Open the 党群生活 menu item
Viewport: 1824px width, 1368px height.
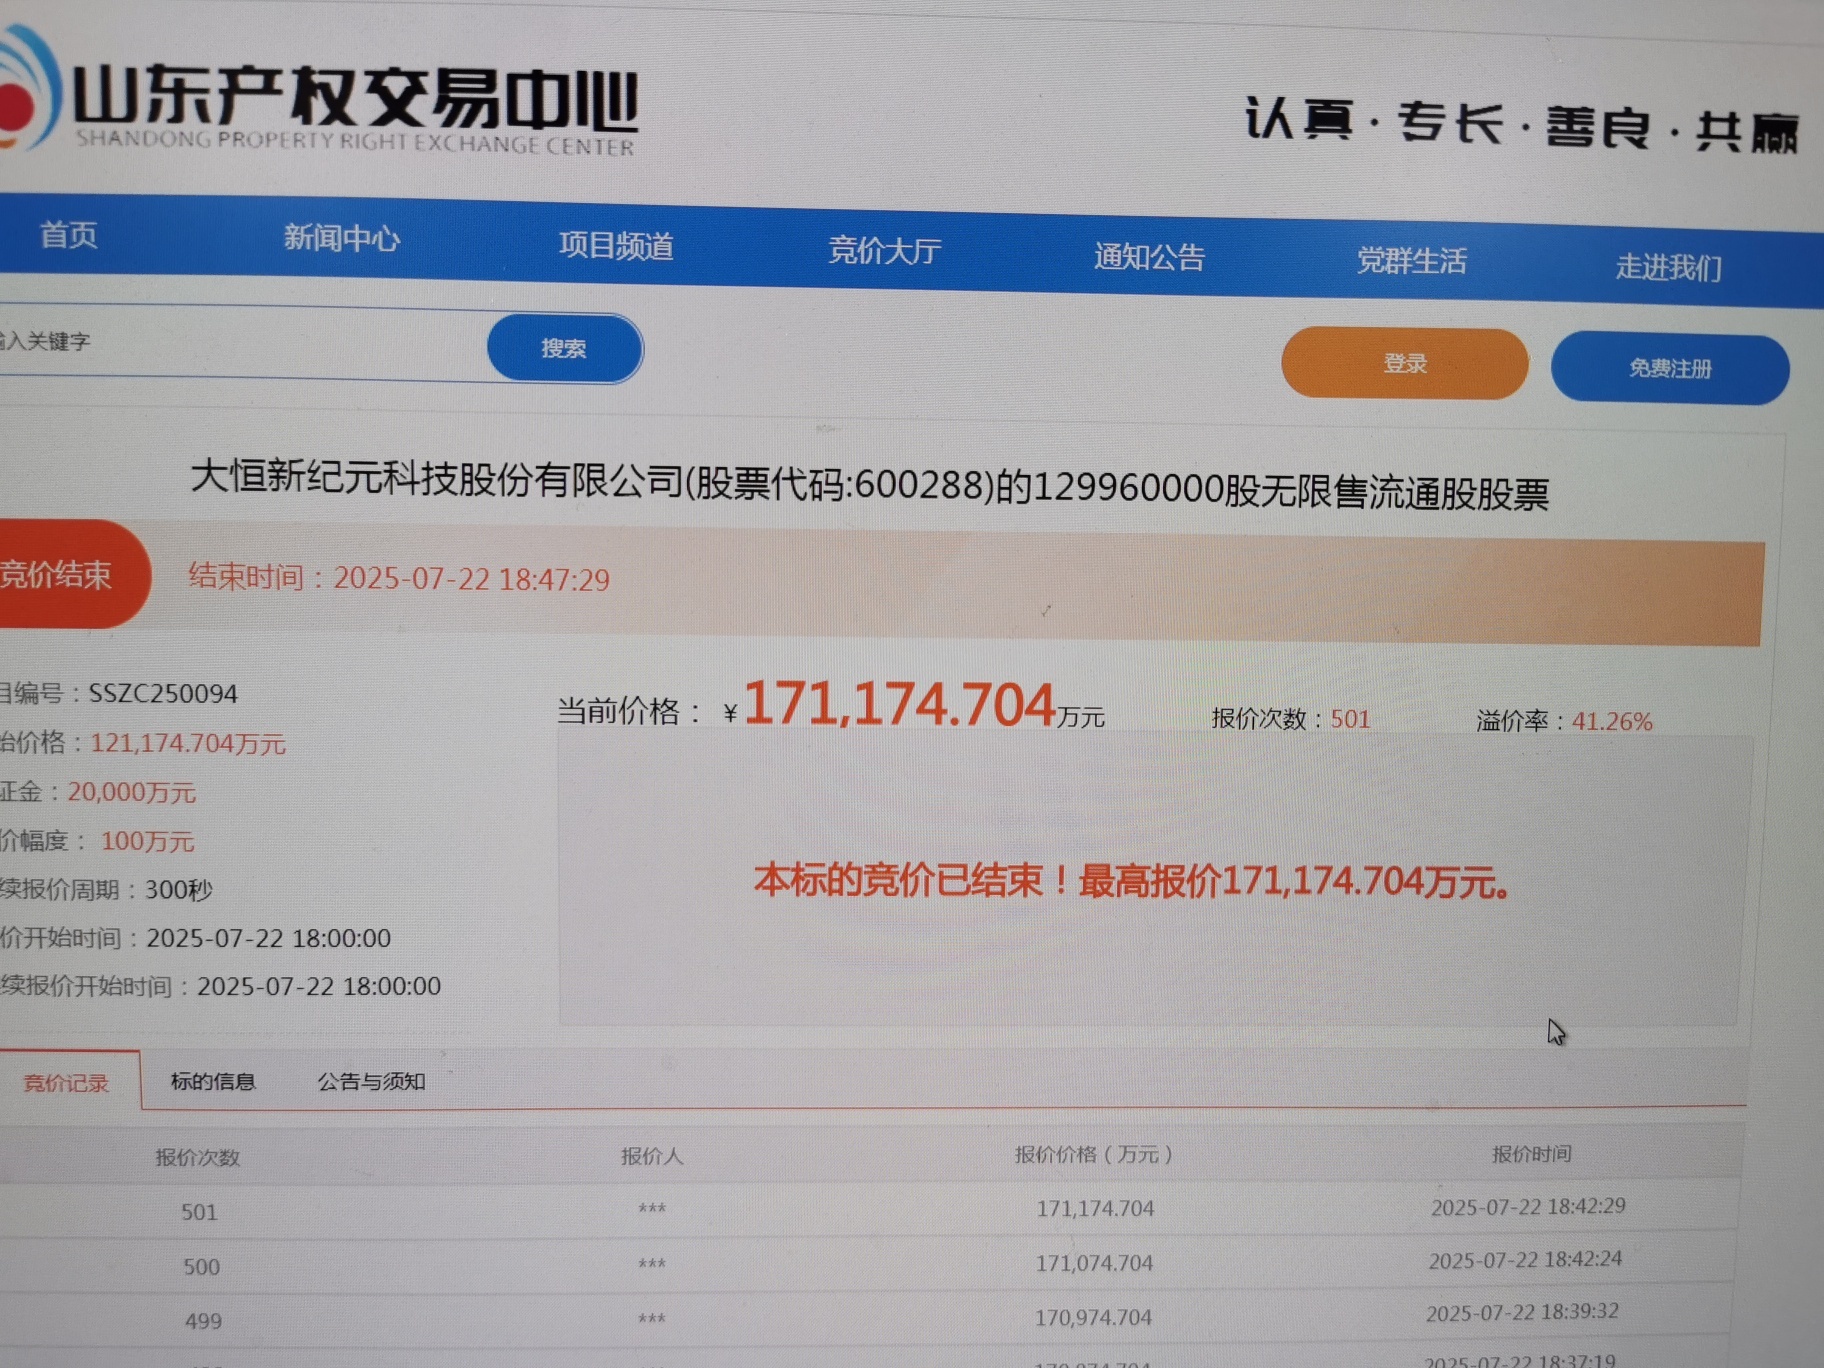(x=1412, y=261)
